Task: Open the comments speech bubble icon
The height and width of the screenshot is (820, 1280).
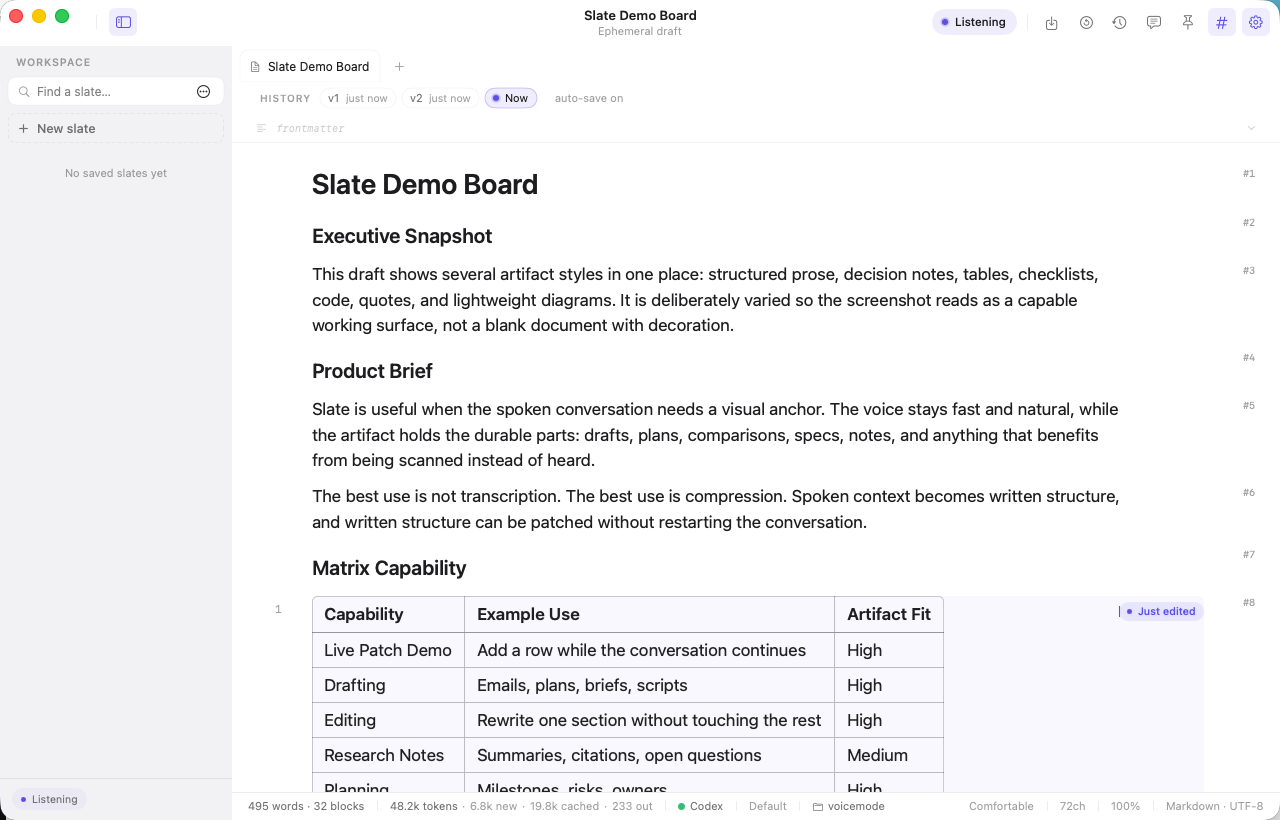Action: click(x=1154, y=22)
